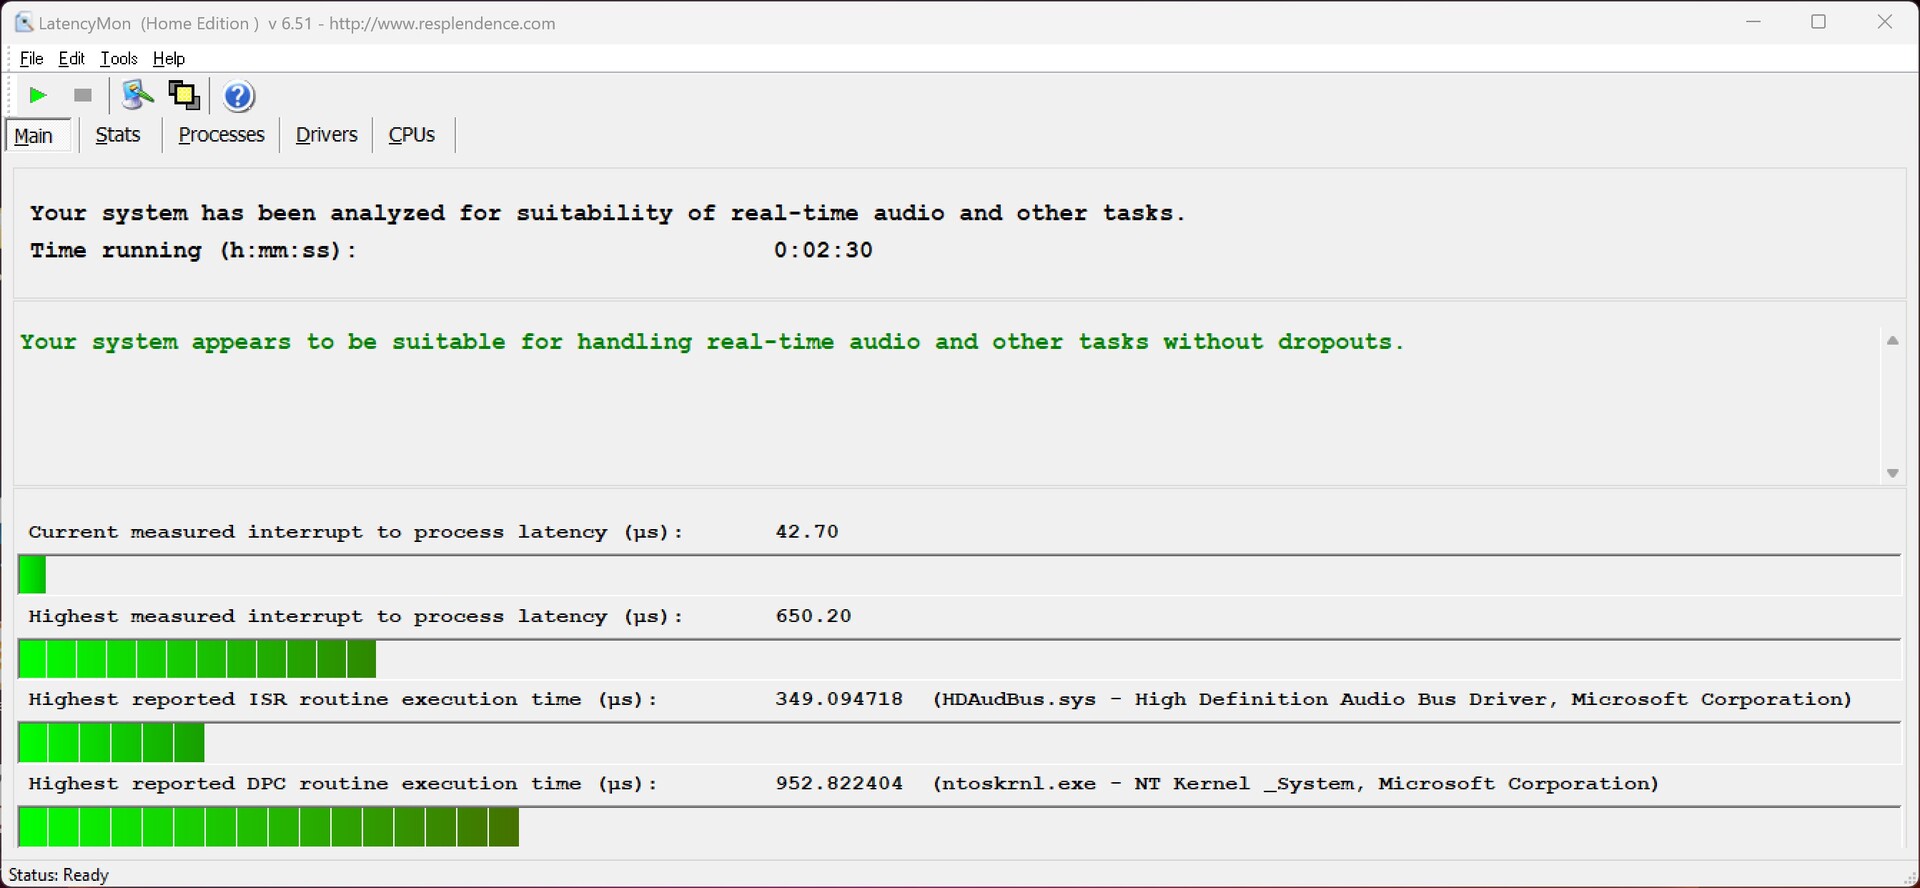Open the File menu
This screenshot has height=888, width=1920.
(32, 59)
